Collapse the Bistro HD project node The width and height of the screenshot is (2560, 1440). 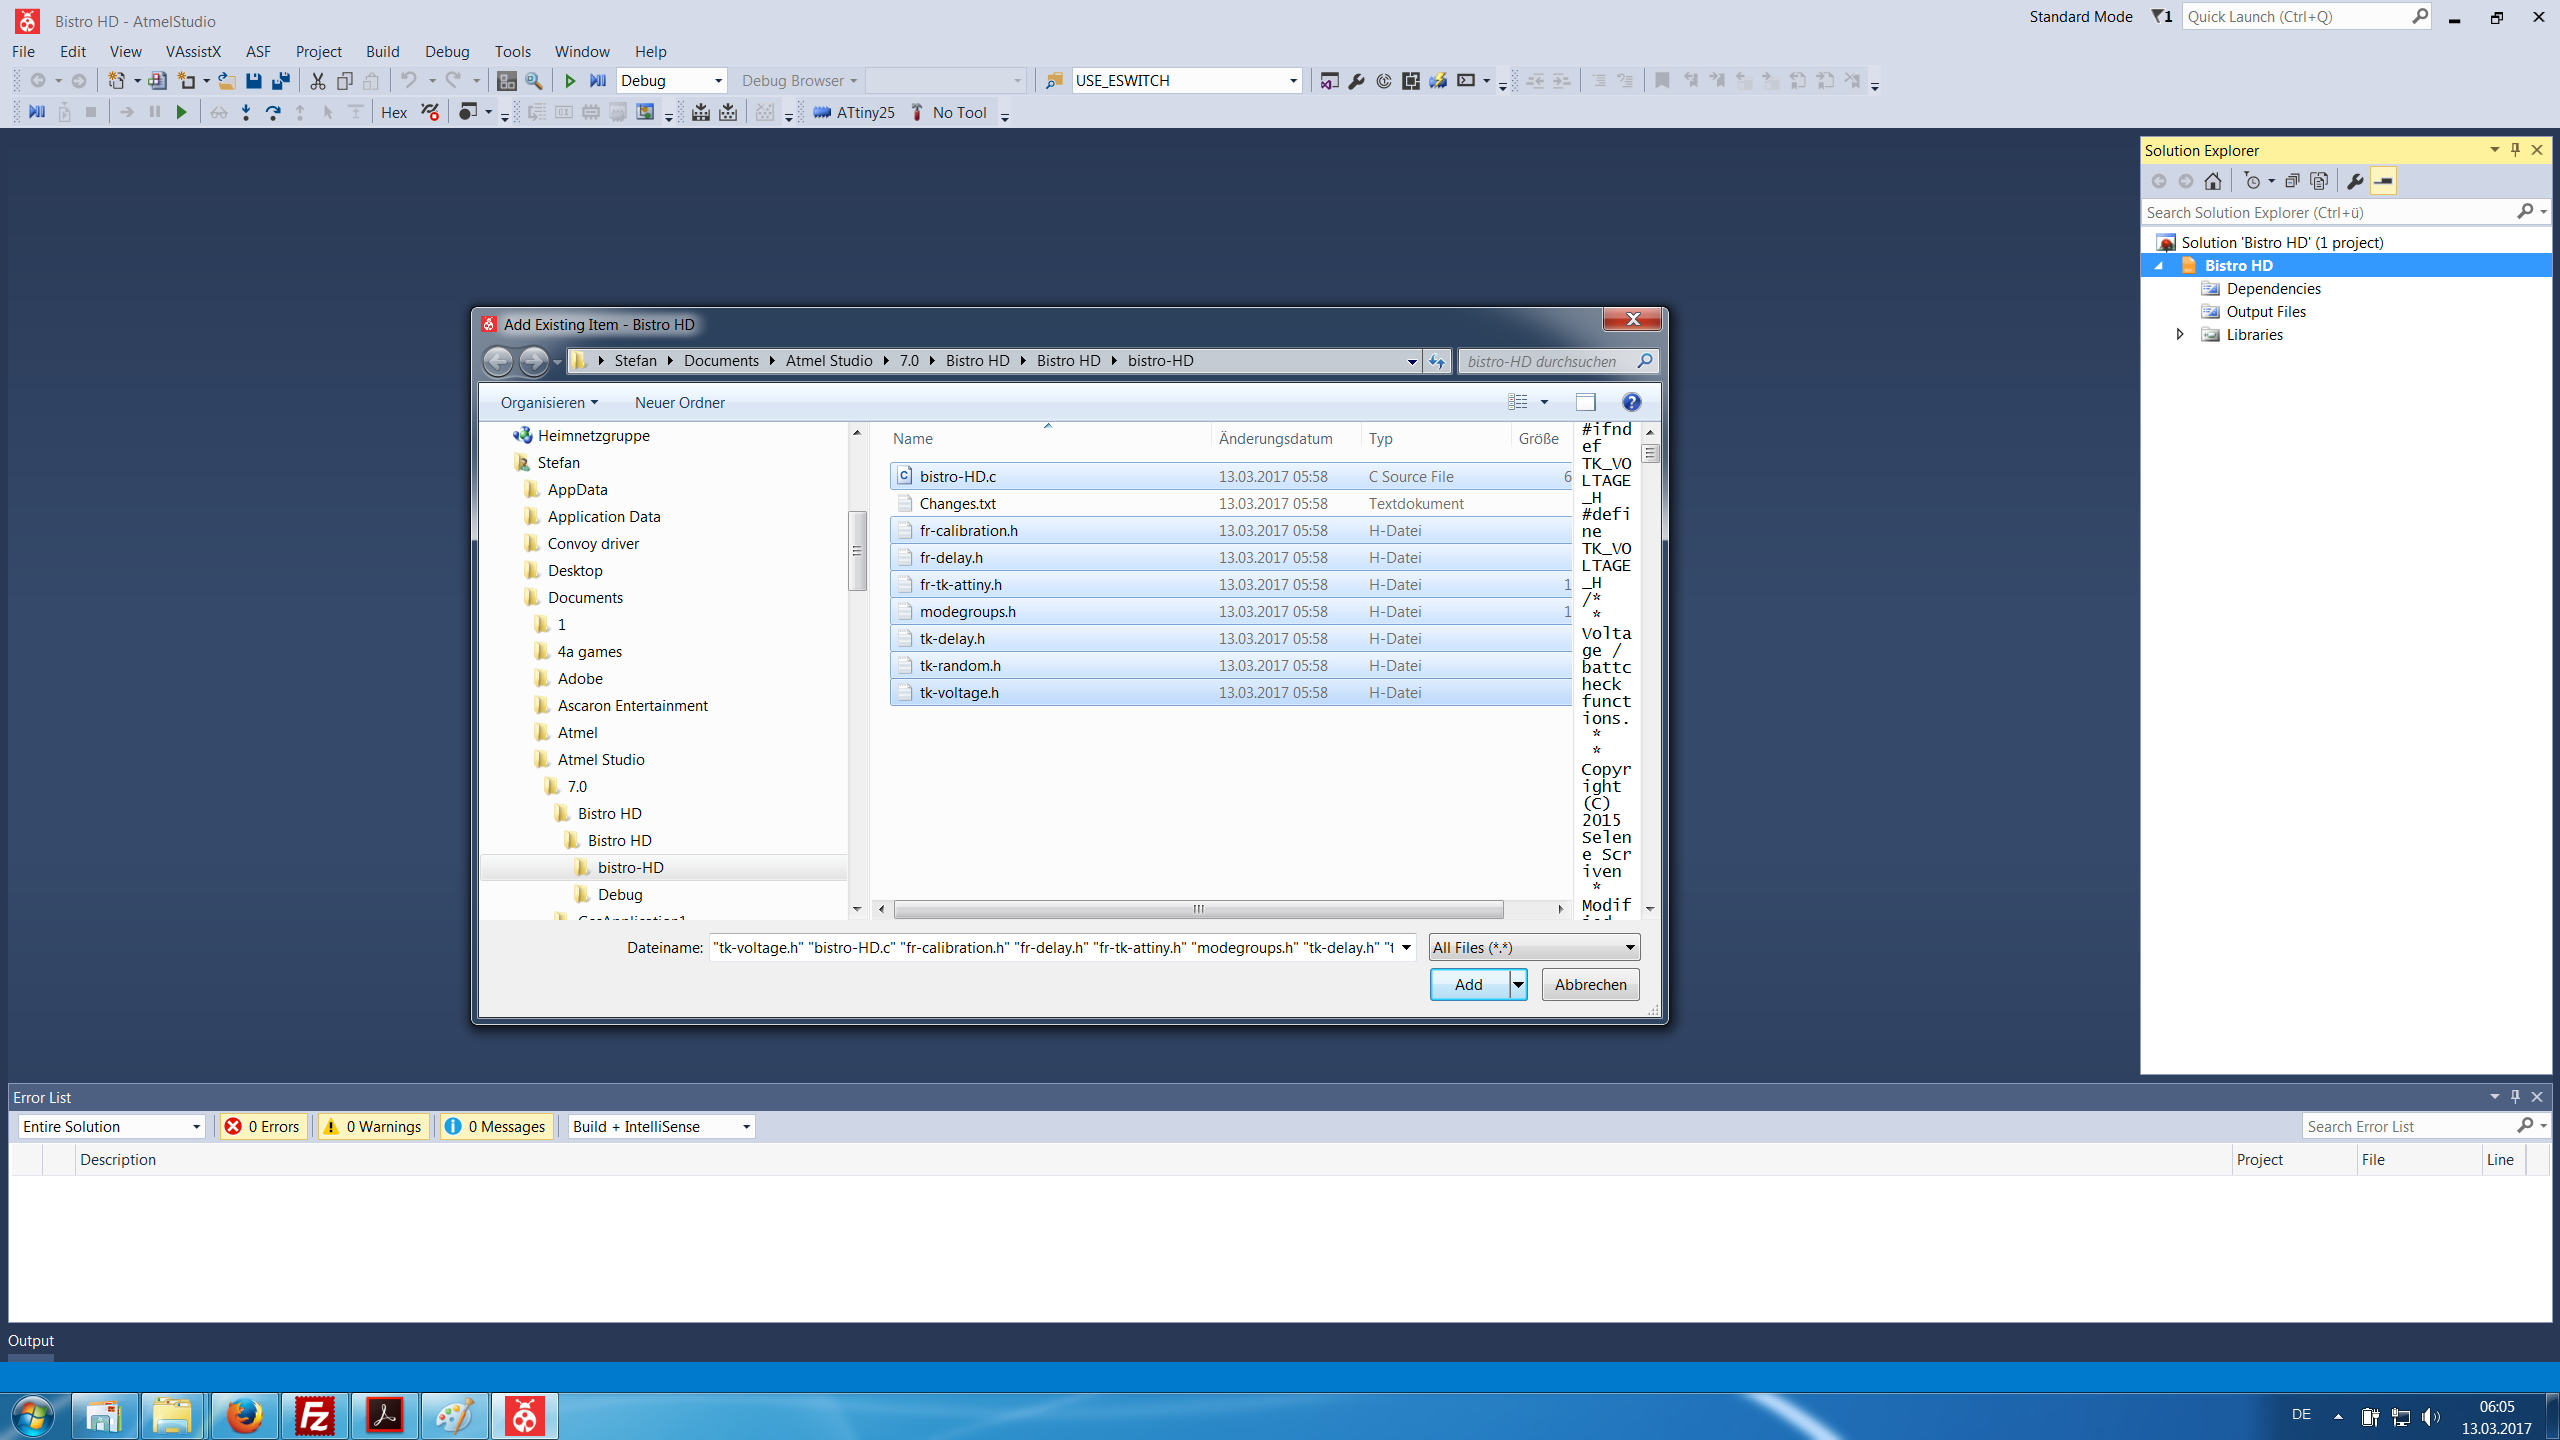[2160, 266]
